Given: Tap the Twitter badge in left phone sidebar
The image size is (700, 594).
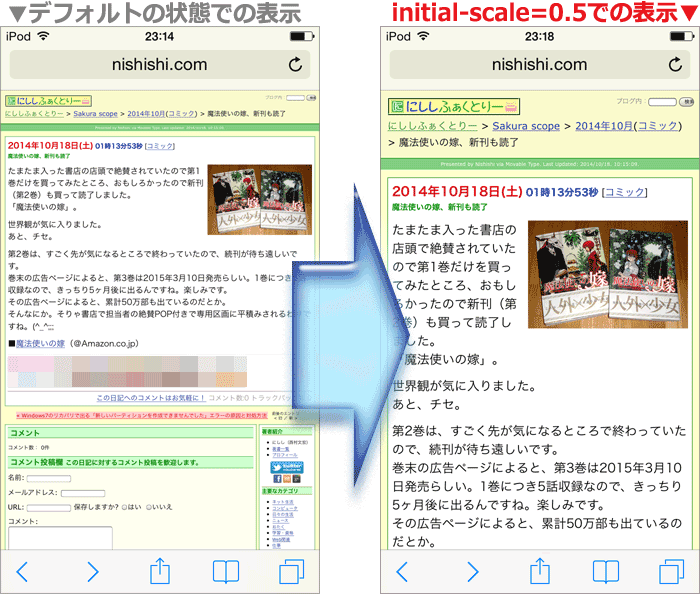Looking at the screenshot, I should coord(287,467).
